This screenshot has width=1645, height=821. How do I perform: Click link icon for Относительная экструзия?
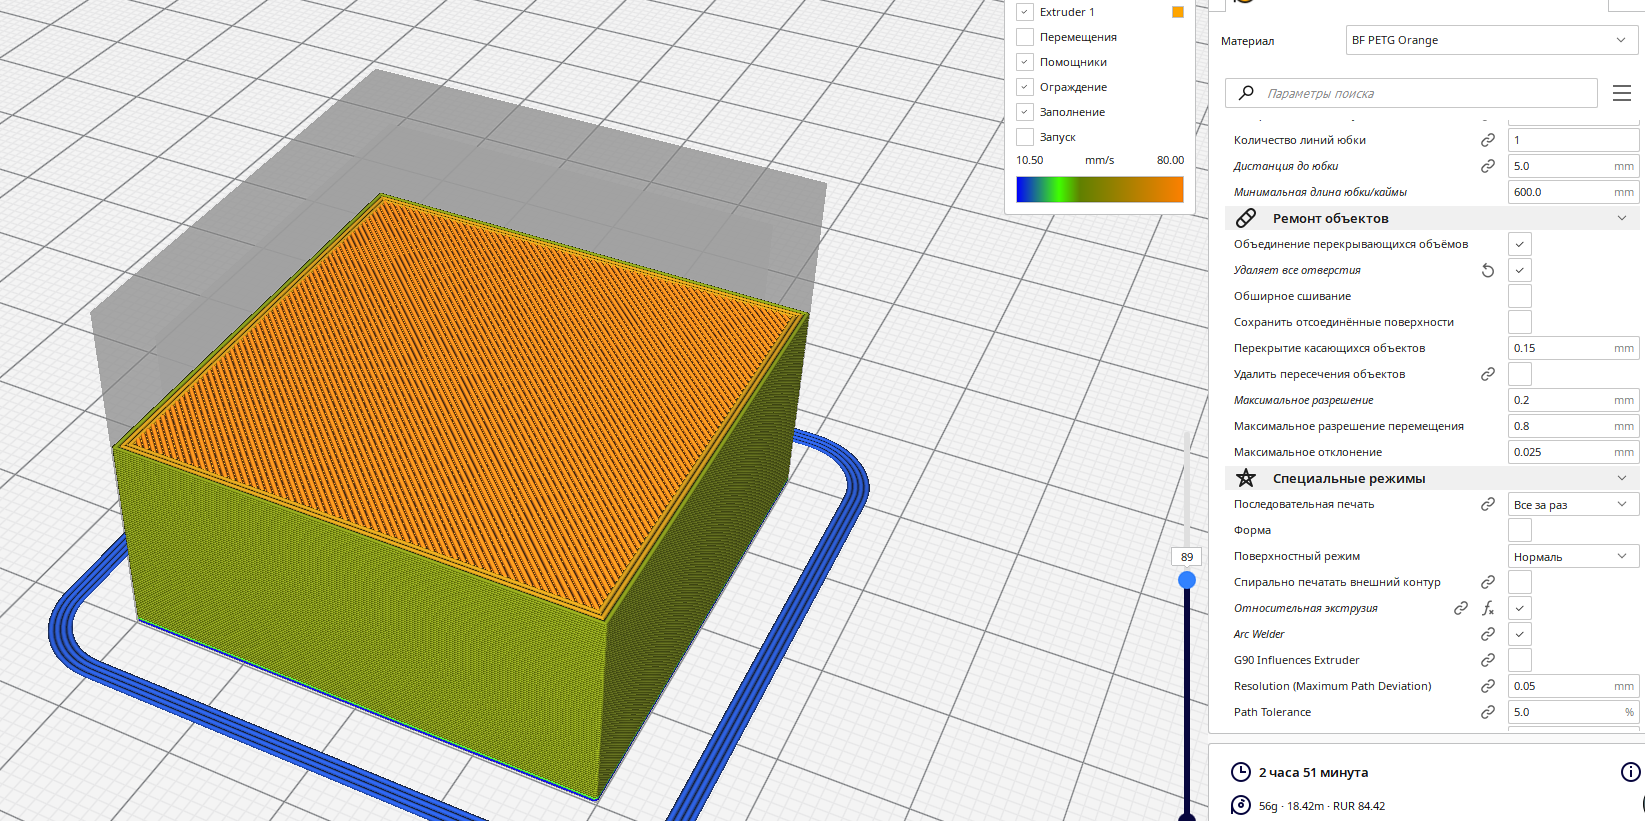(1461, 608)
